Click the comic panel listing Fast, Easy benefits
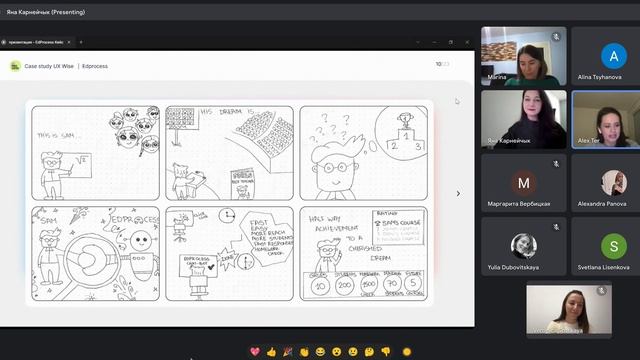Viewport: 640px width, 360px height. pos(229,254)
